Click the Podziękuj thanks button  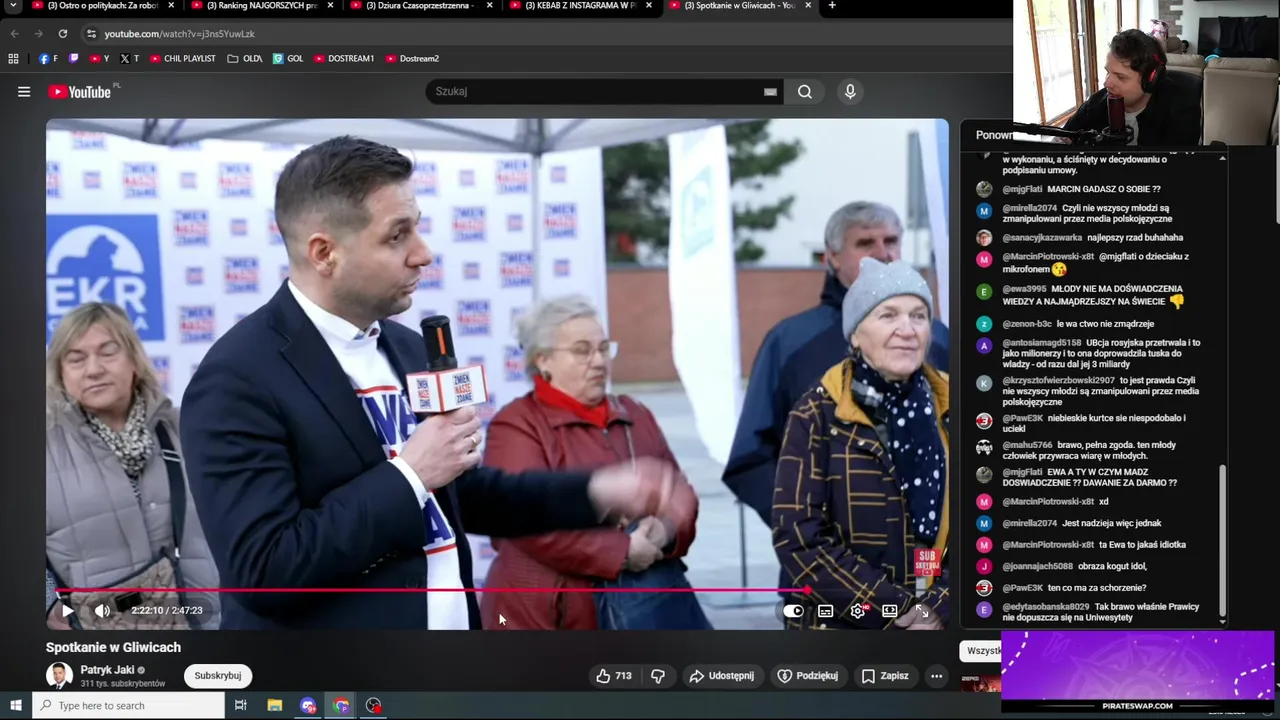808,676
